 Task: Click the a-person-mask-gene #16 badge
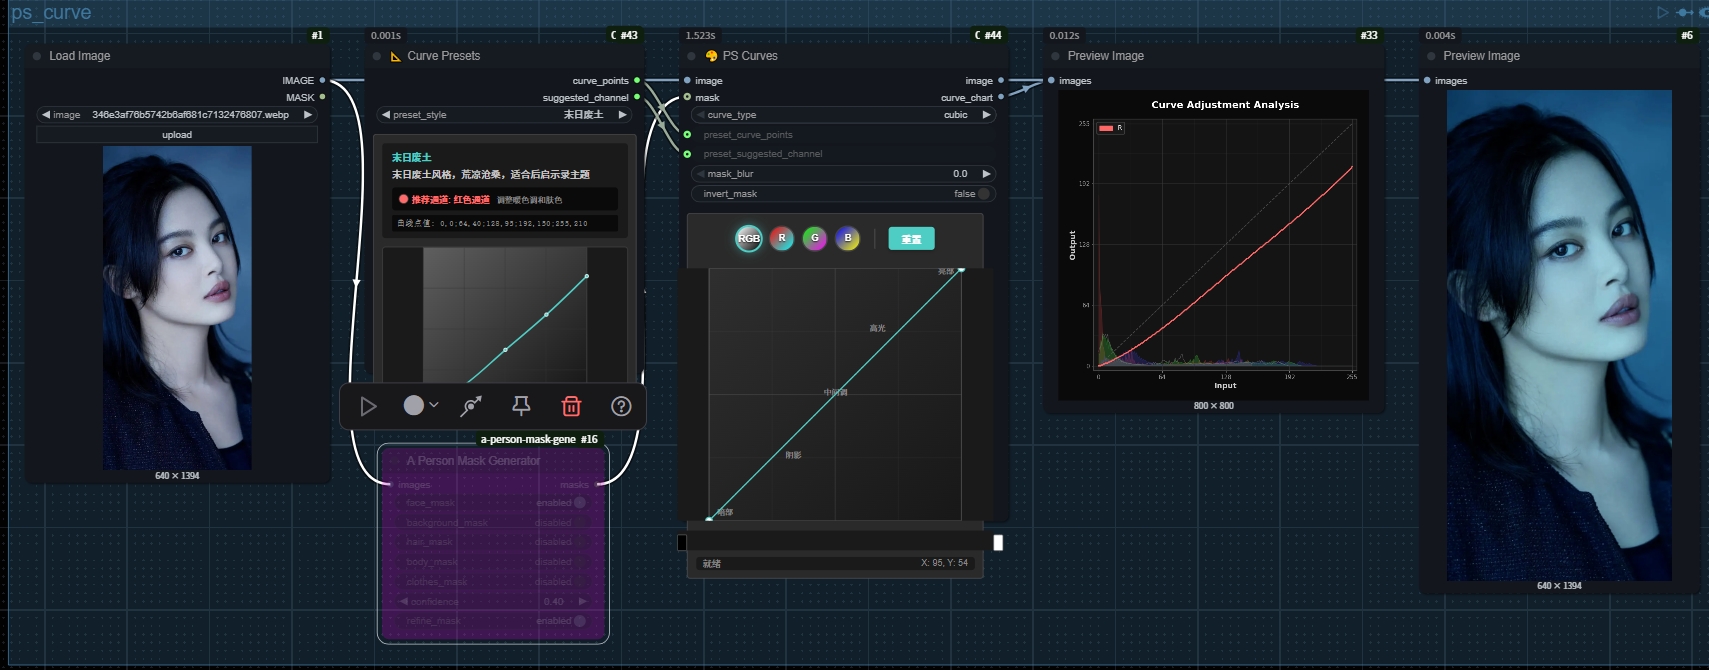[539, 439]
